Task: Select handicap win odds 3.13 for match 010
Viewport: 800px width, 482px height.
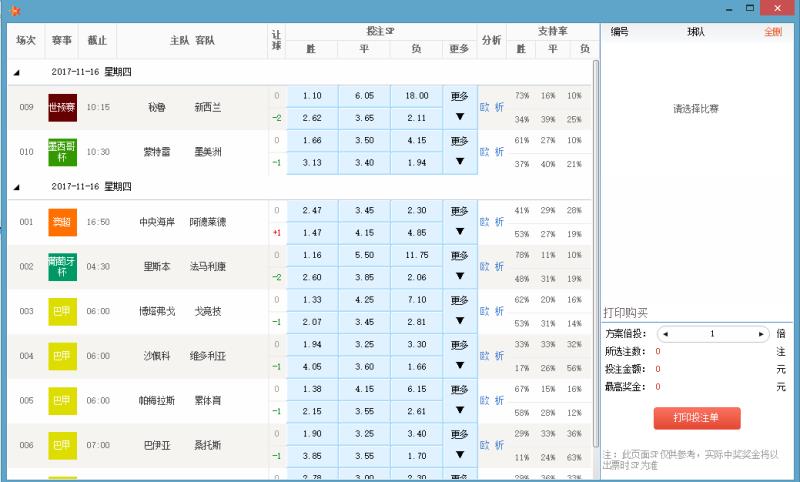Action: point(312,163)
